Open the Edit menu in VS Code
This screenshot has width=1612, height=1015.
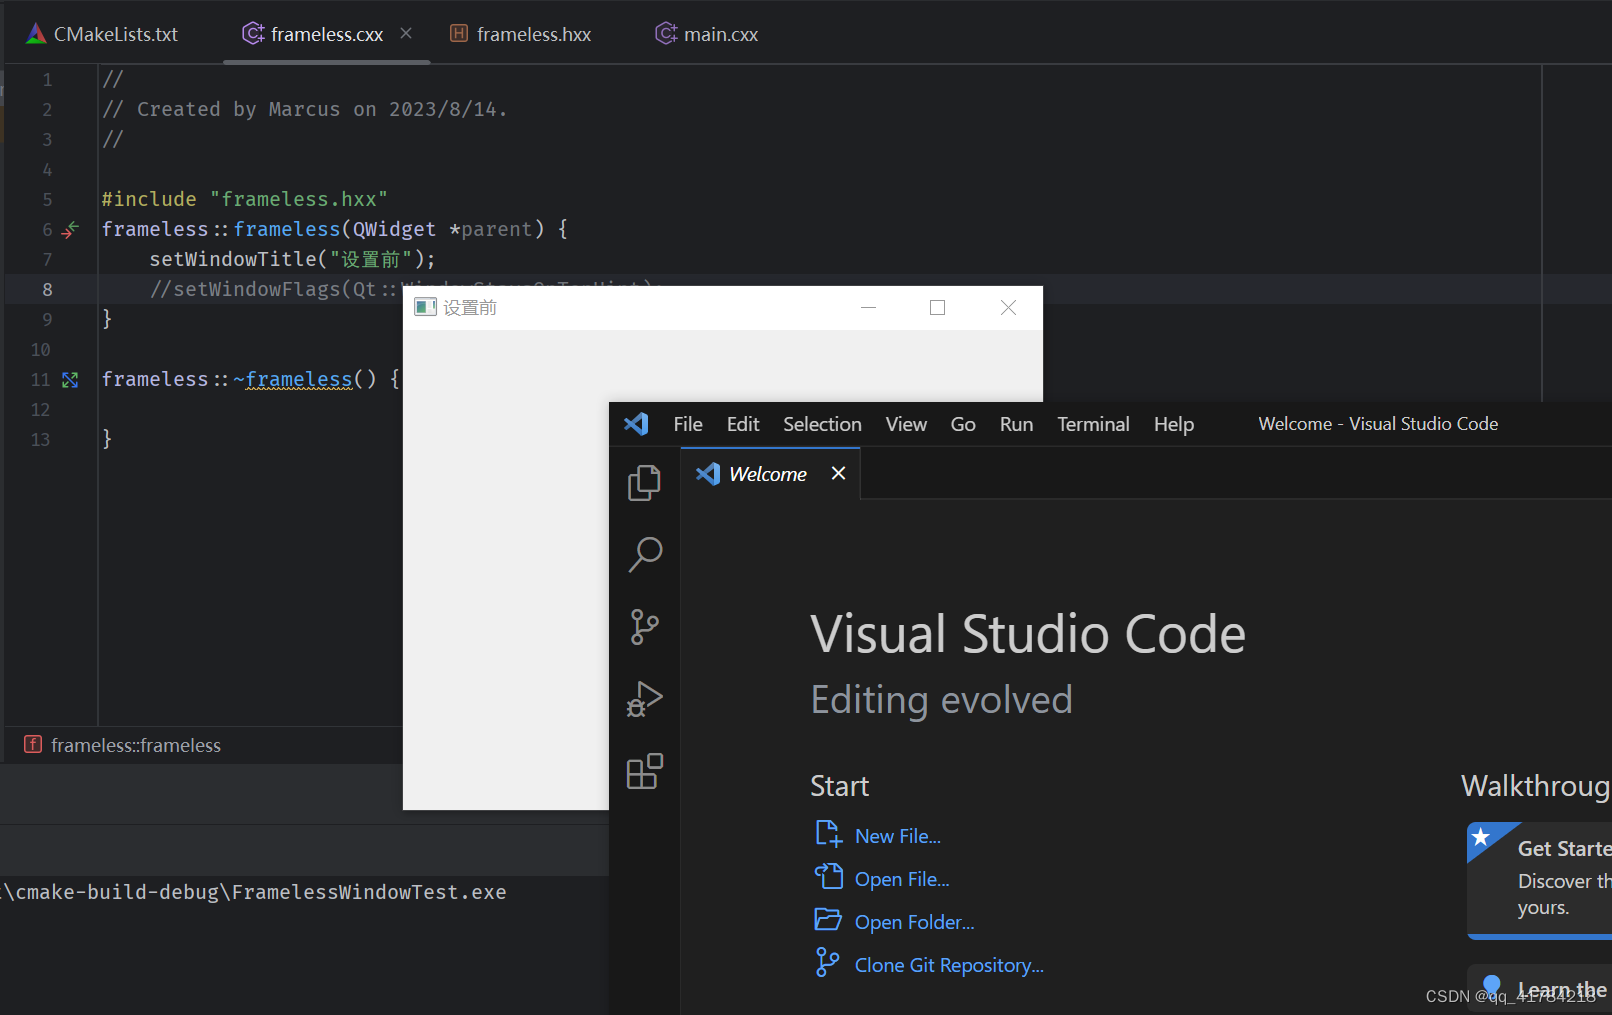[x=743, y=424]
